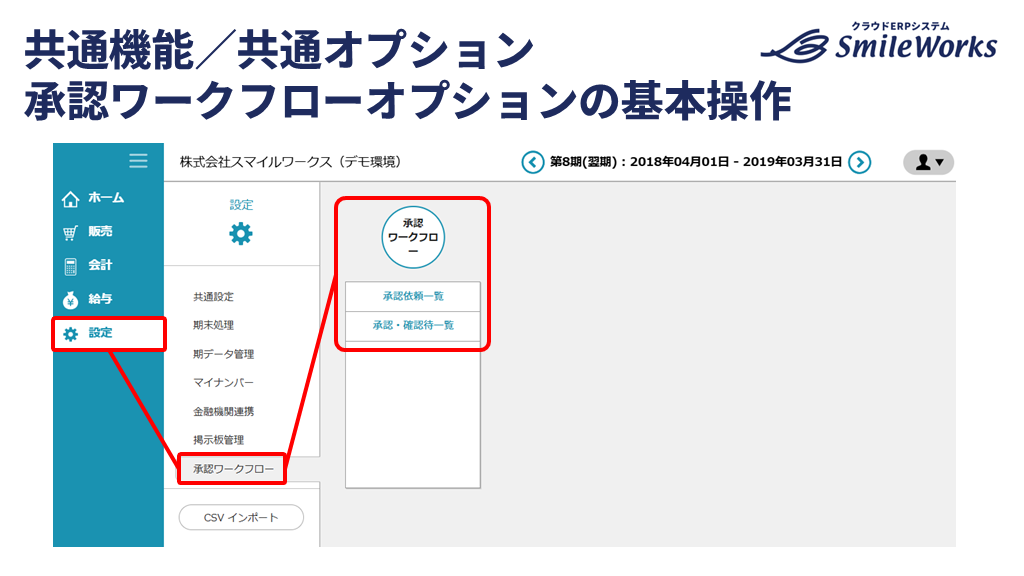The height and width of the screenshot is (576, 1024).
Task: Open 掲示板管理 settings item
Action: (219, 440)
